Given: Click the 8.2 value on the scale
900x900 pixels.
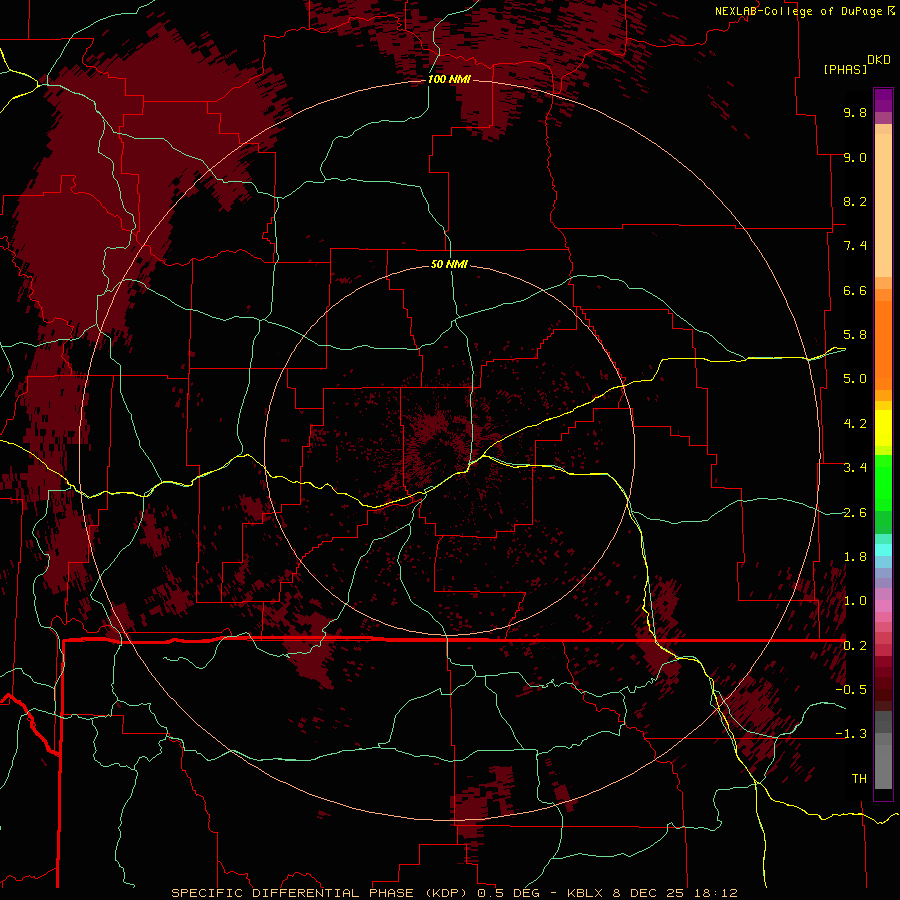Looking at the screenshot, I should pyautogui.click(x=855, y=201).
